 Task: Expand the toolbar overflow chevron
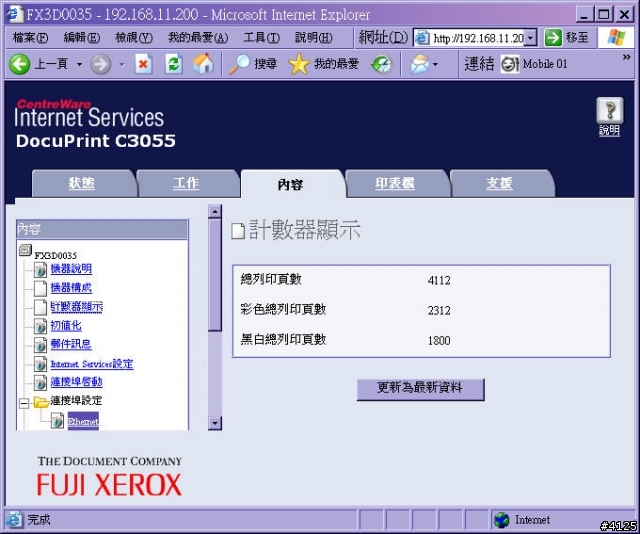tap(627, 57)
